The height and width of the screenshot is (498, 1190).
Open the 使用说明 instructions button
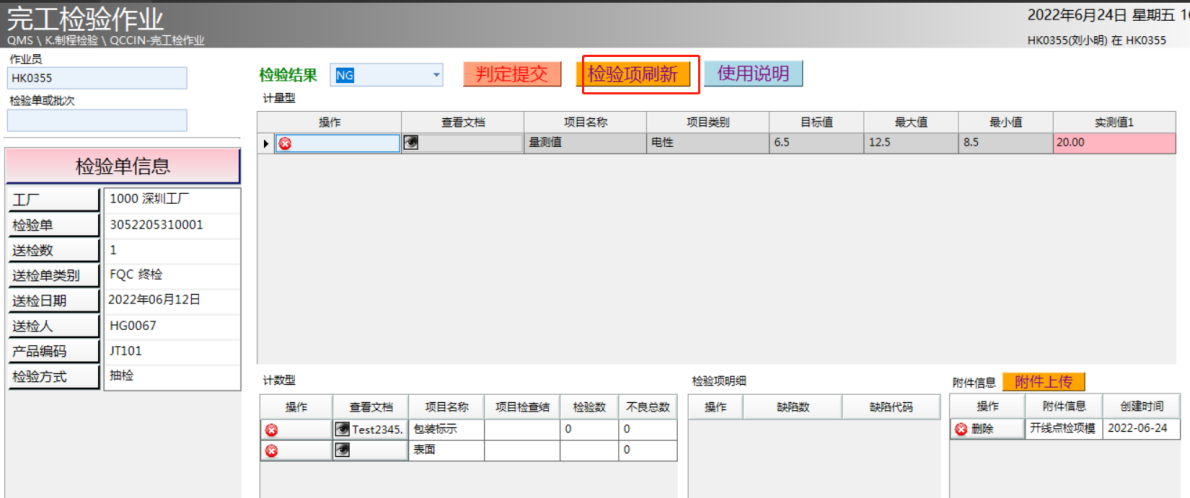pos(753,74)
